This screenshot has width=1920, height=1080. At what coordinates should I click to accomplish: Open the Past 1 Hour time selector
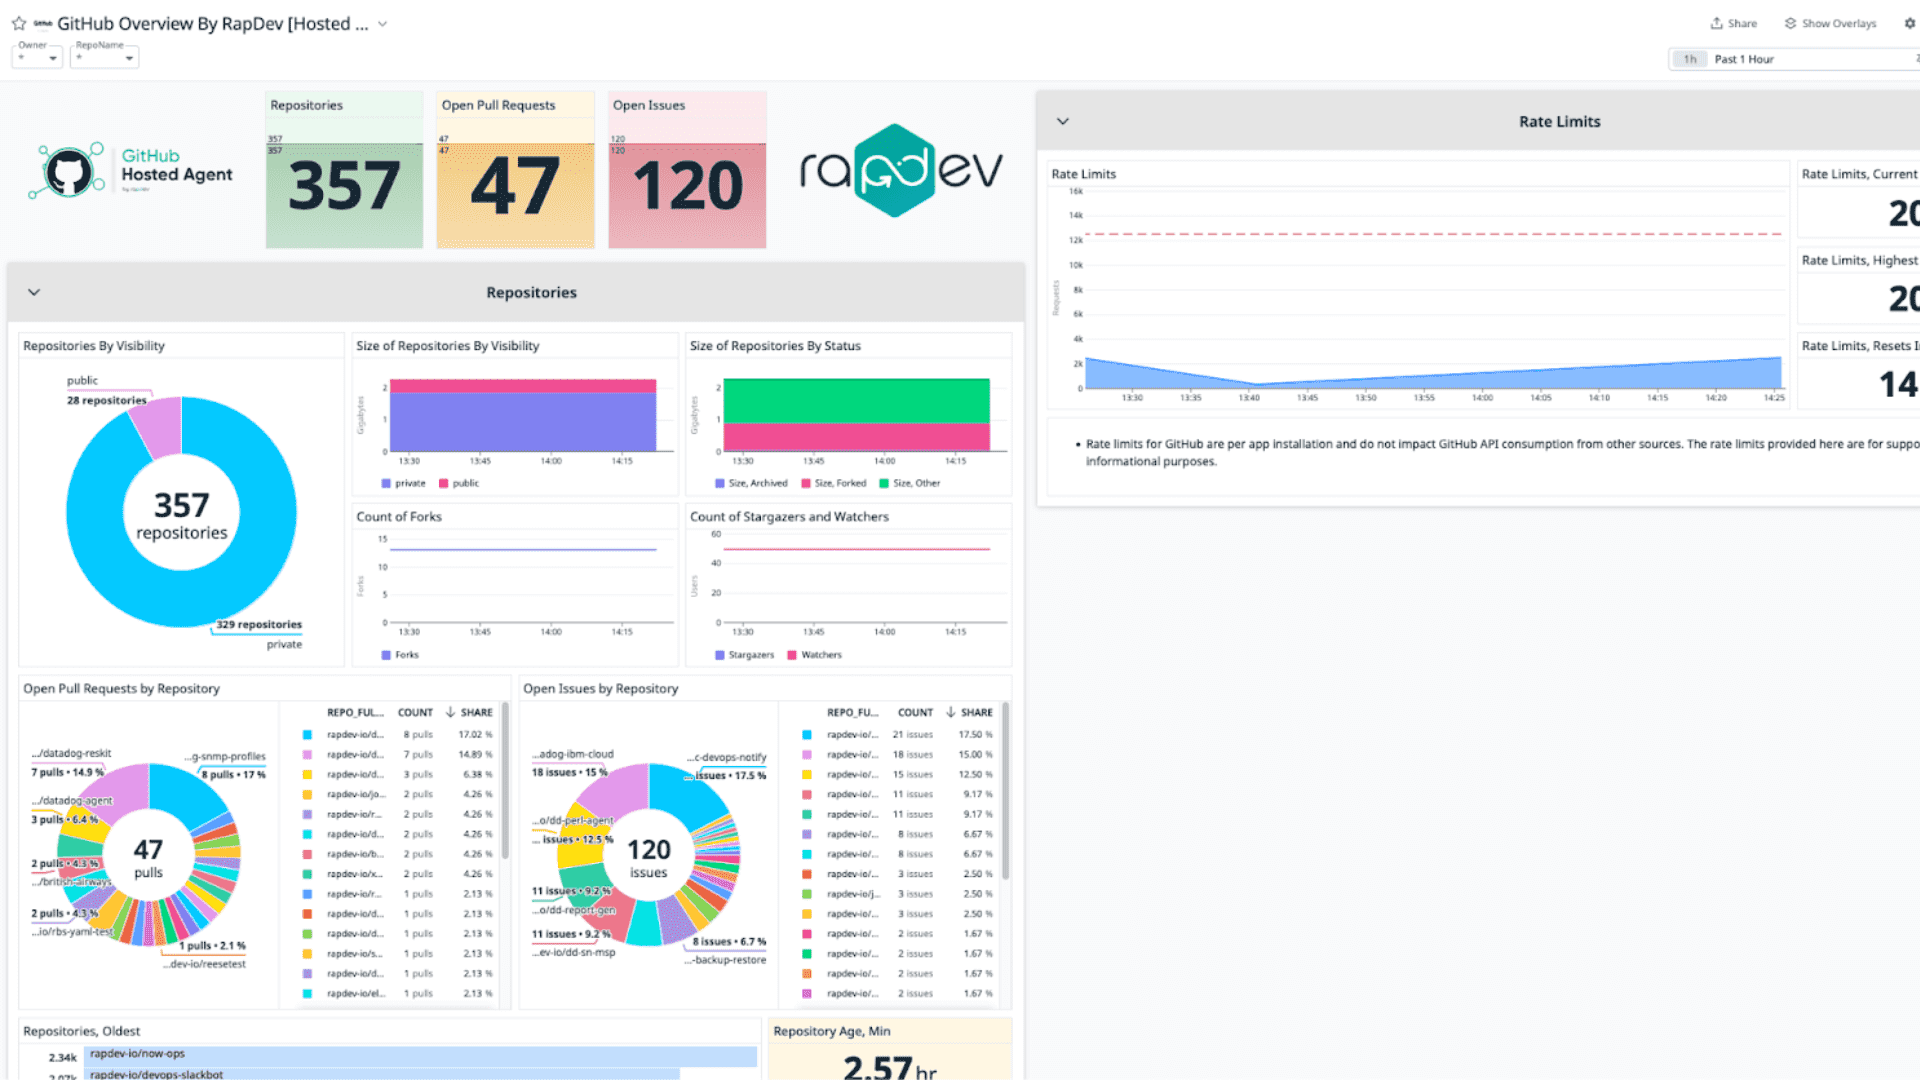[x=1795, y=59]
